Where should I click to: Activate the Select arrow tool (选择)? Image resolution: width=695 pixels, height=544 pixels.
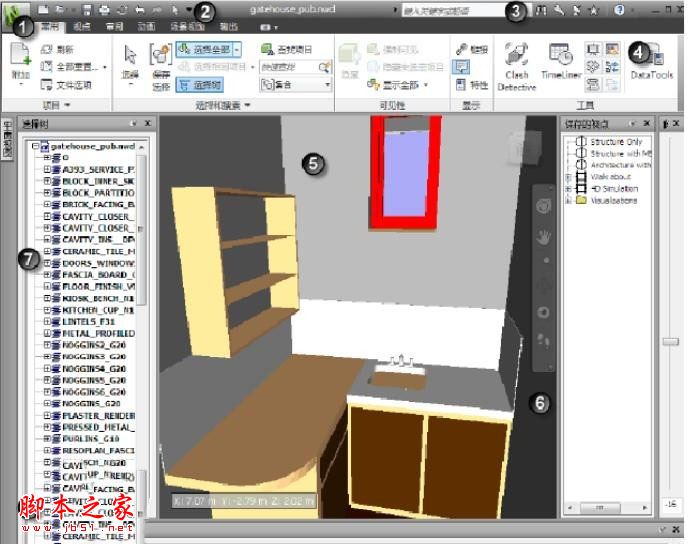pyautogui.click(x=130, y=62)
